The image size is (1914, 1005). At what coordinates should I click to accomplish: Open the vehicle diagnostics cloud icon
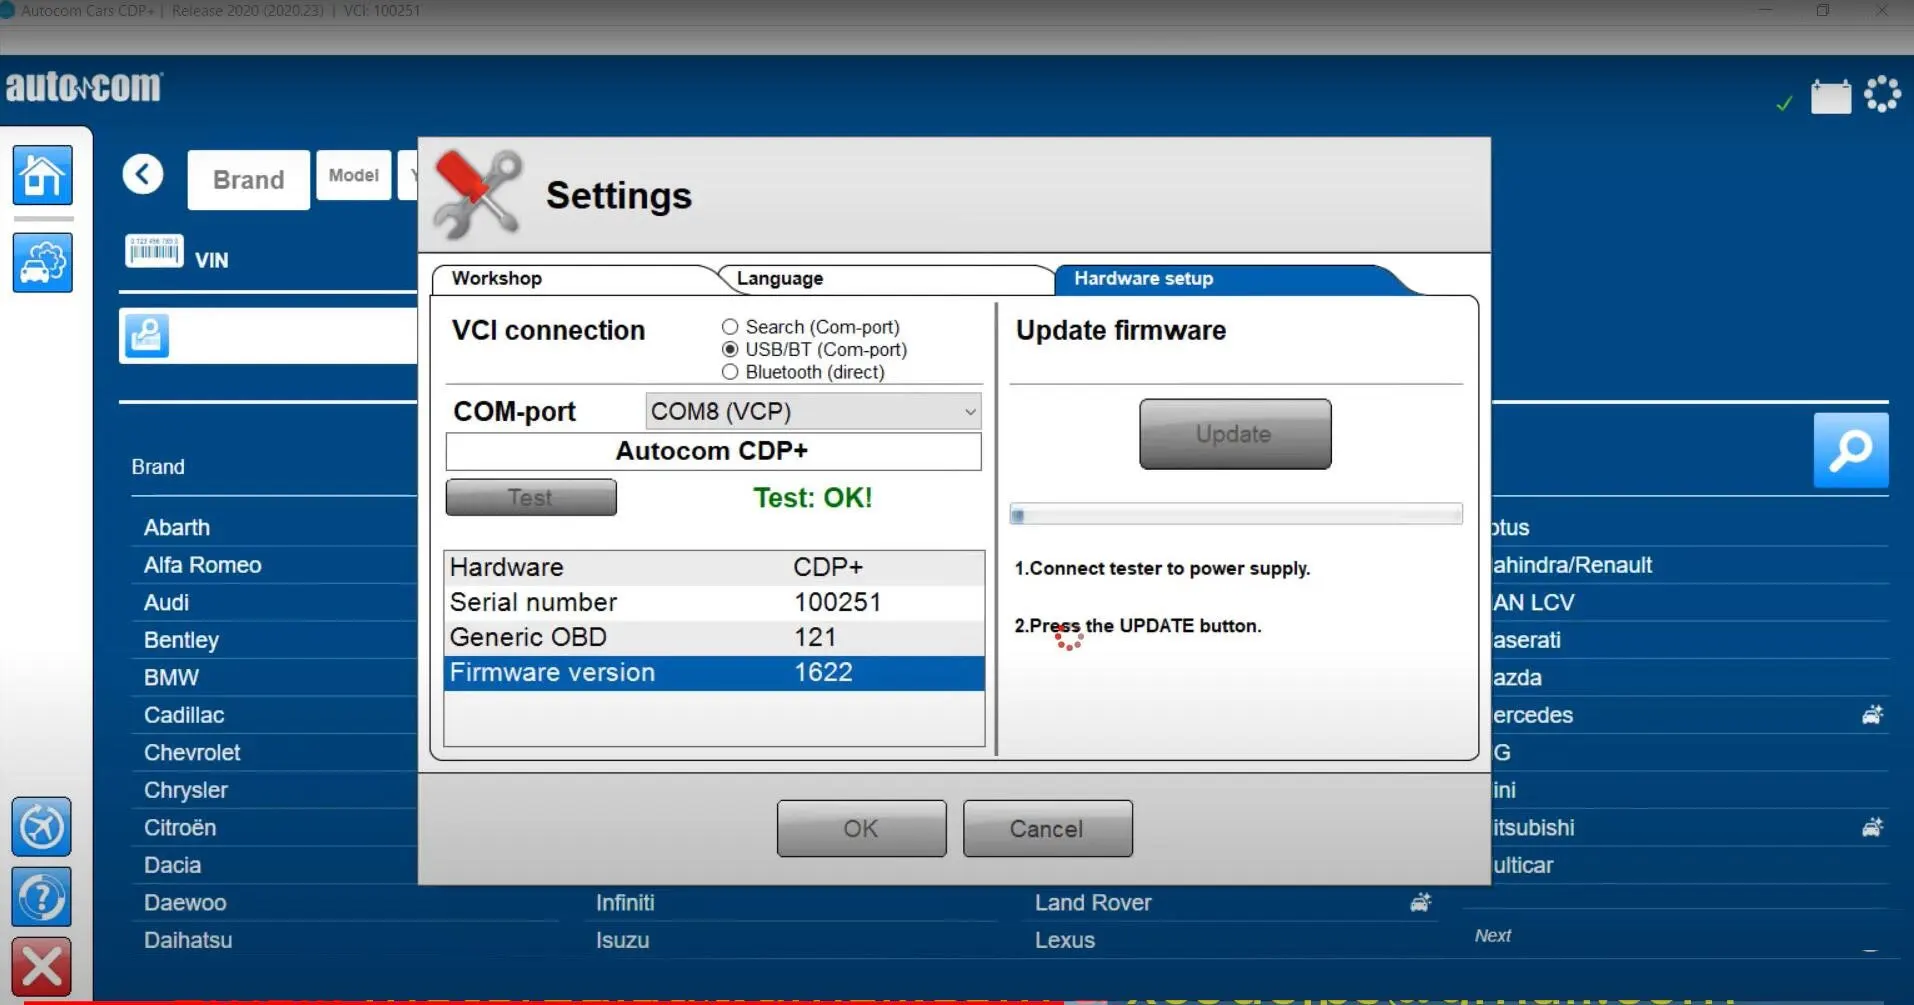pyautogui.click(x=42, y=262)
